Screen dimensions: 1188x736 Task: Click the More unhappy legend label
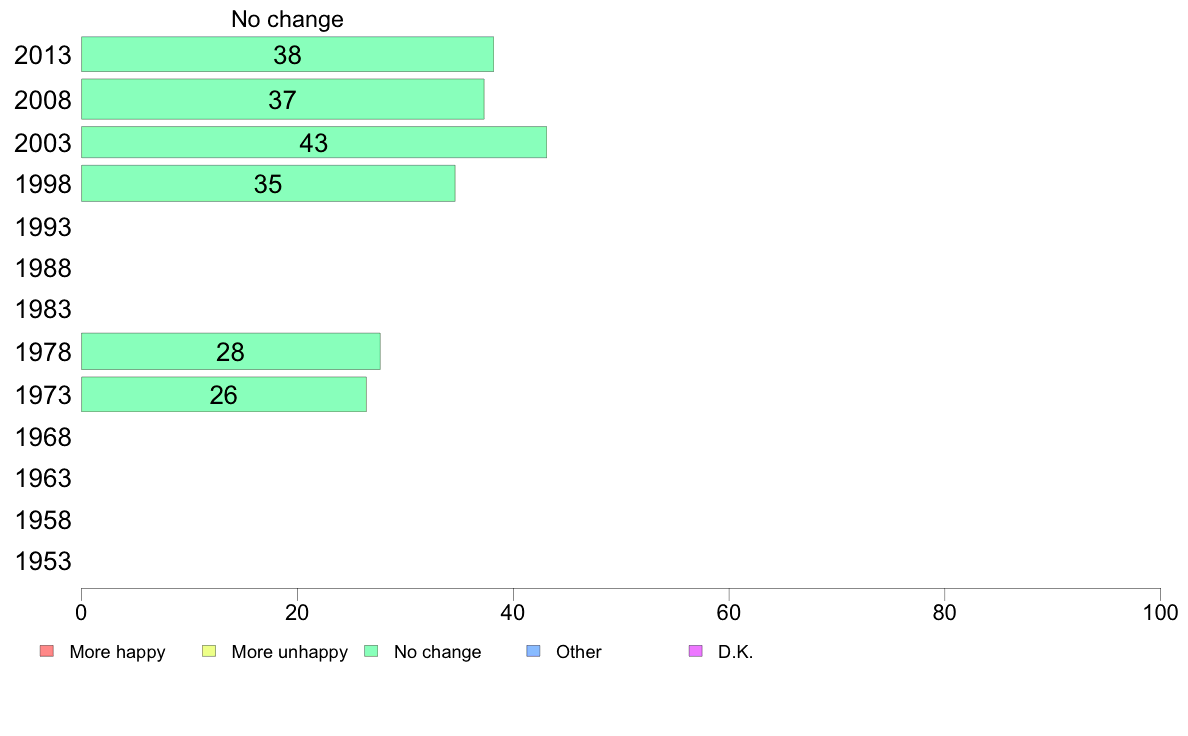pyautogui.click(x=289, y=652)
